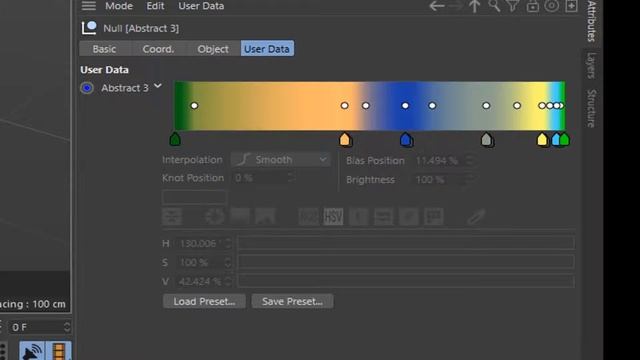Open the Attribute Manager hamburger menu
Image resolution: width=640 pixels, height=360 pixels.
(x=89, y=6)
